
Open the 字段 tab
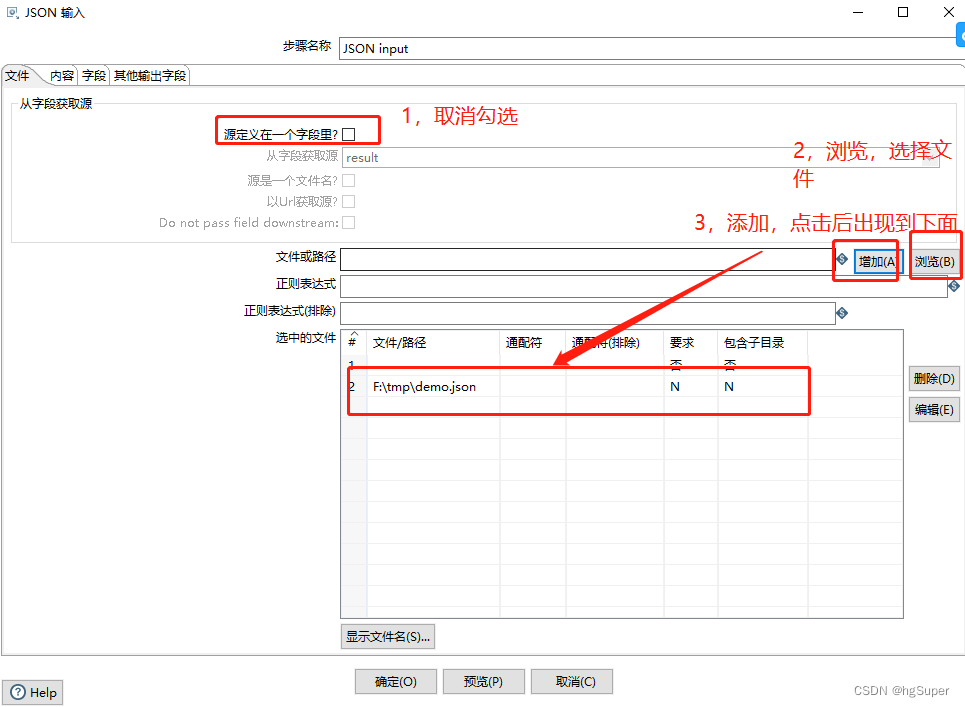pos(93,75)
